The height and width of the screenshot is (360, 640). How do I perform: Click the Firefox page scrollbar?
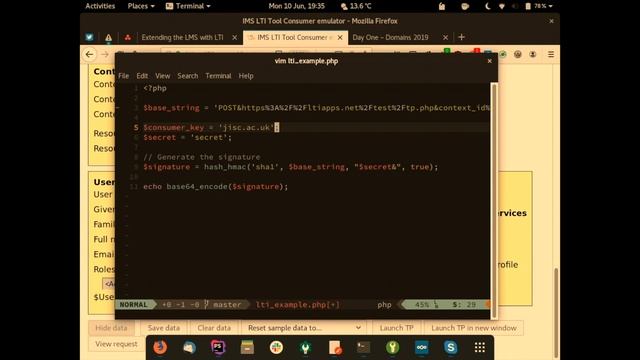(556, 312)
